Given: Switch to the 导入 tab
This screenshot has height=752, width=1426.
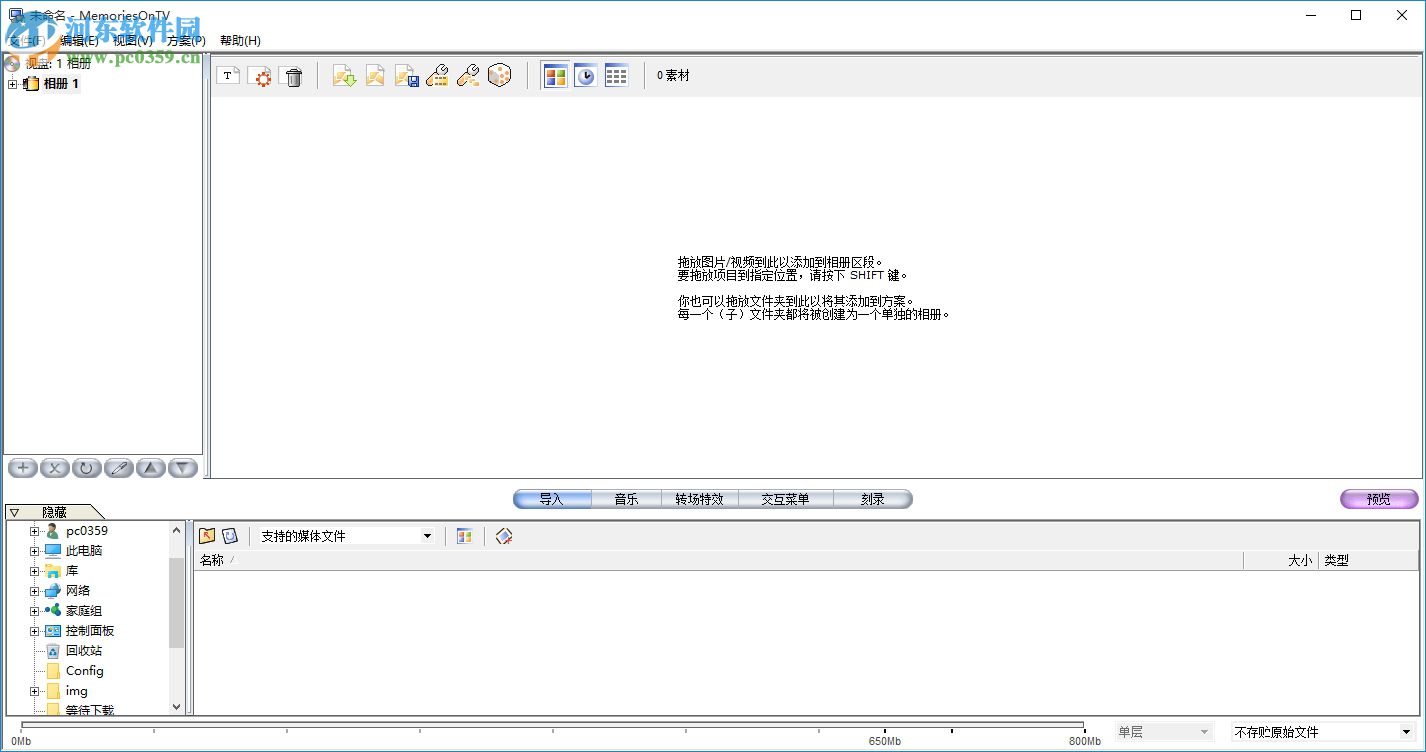Looking at the screenshot, I should (552, 499).
